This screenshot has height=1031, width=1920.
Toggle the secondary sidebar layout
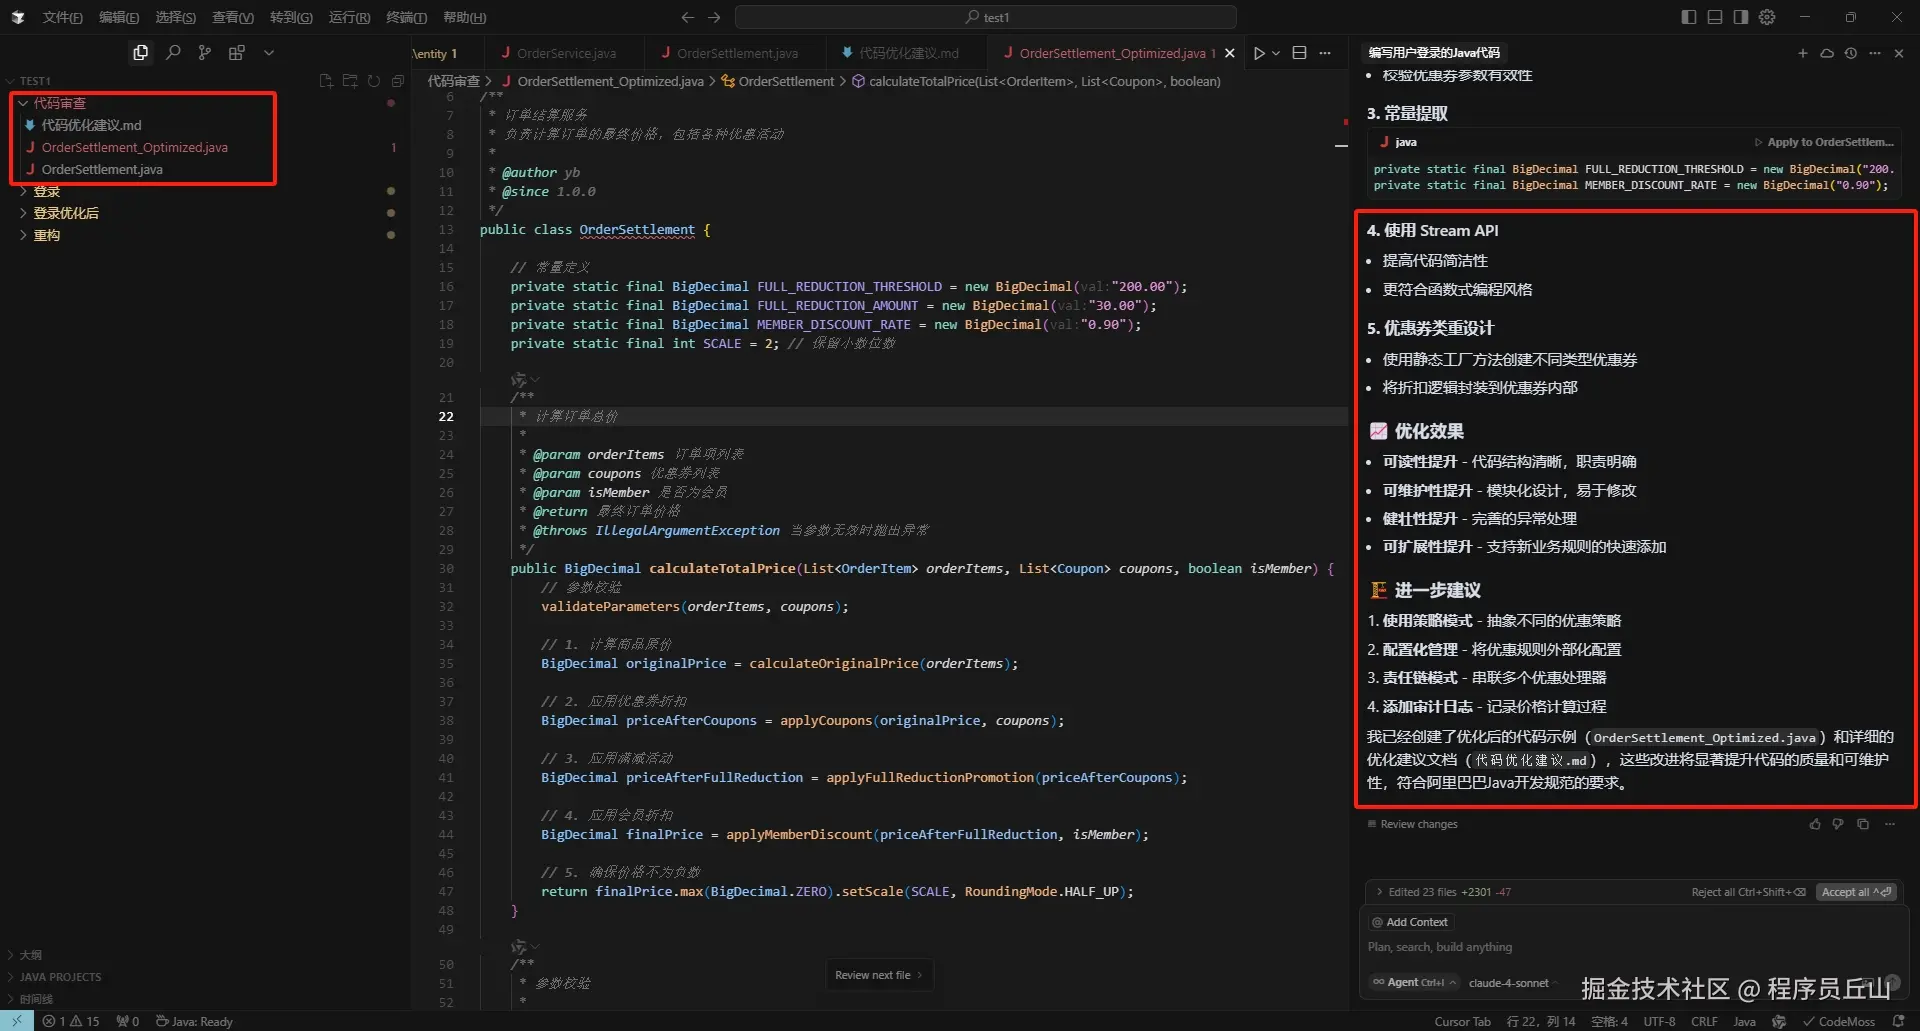click(x=1741, y=17)
